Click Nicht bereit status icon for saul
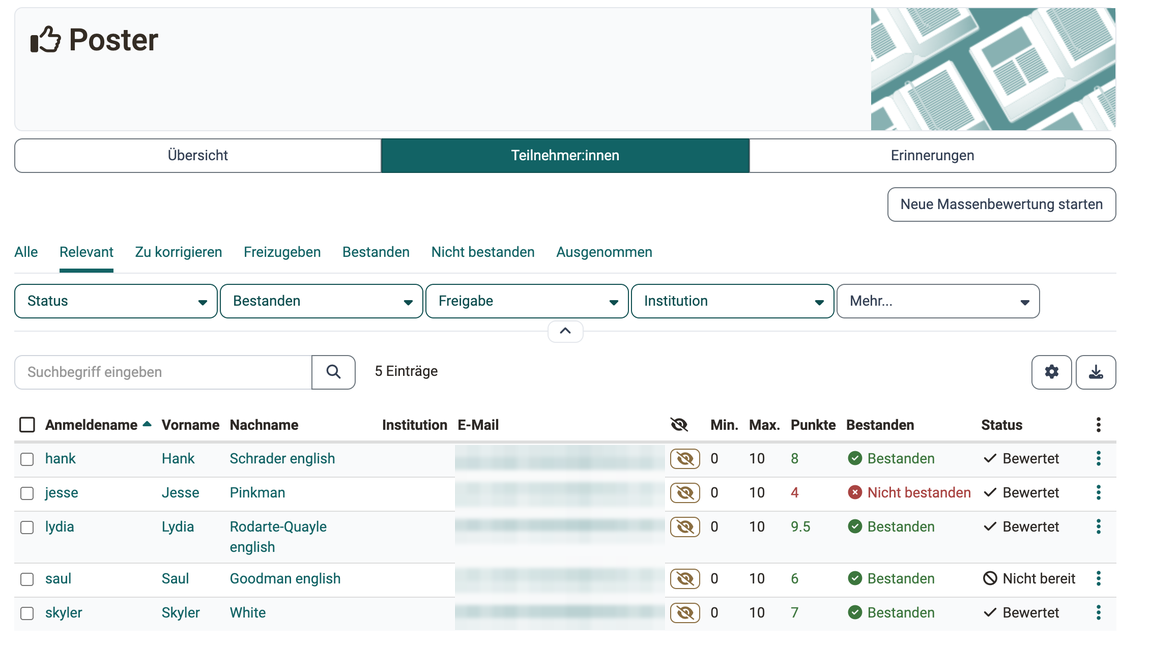 tap(990, 579)
